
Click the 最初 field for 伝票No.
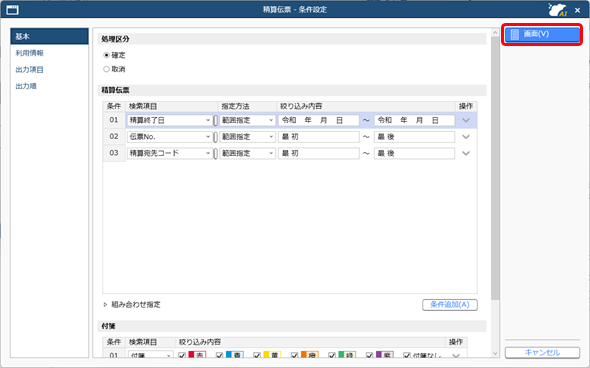click(x=319, y=137)
